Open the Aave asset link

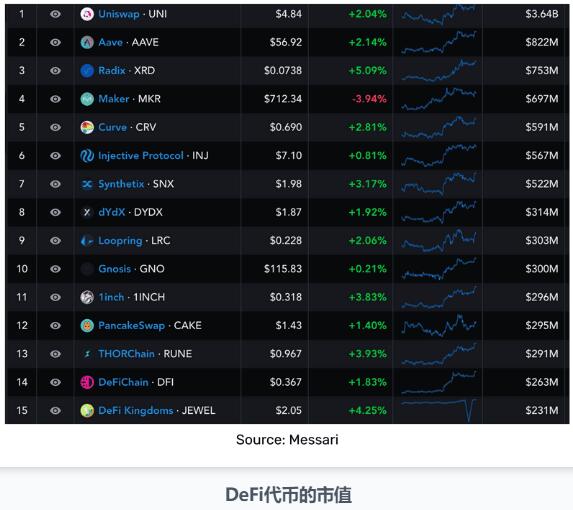coord(110,42)
